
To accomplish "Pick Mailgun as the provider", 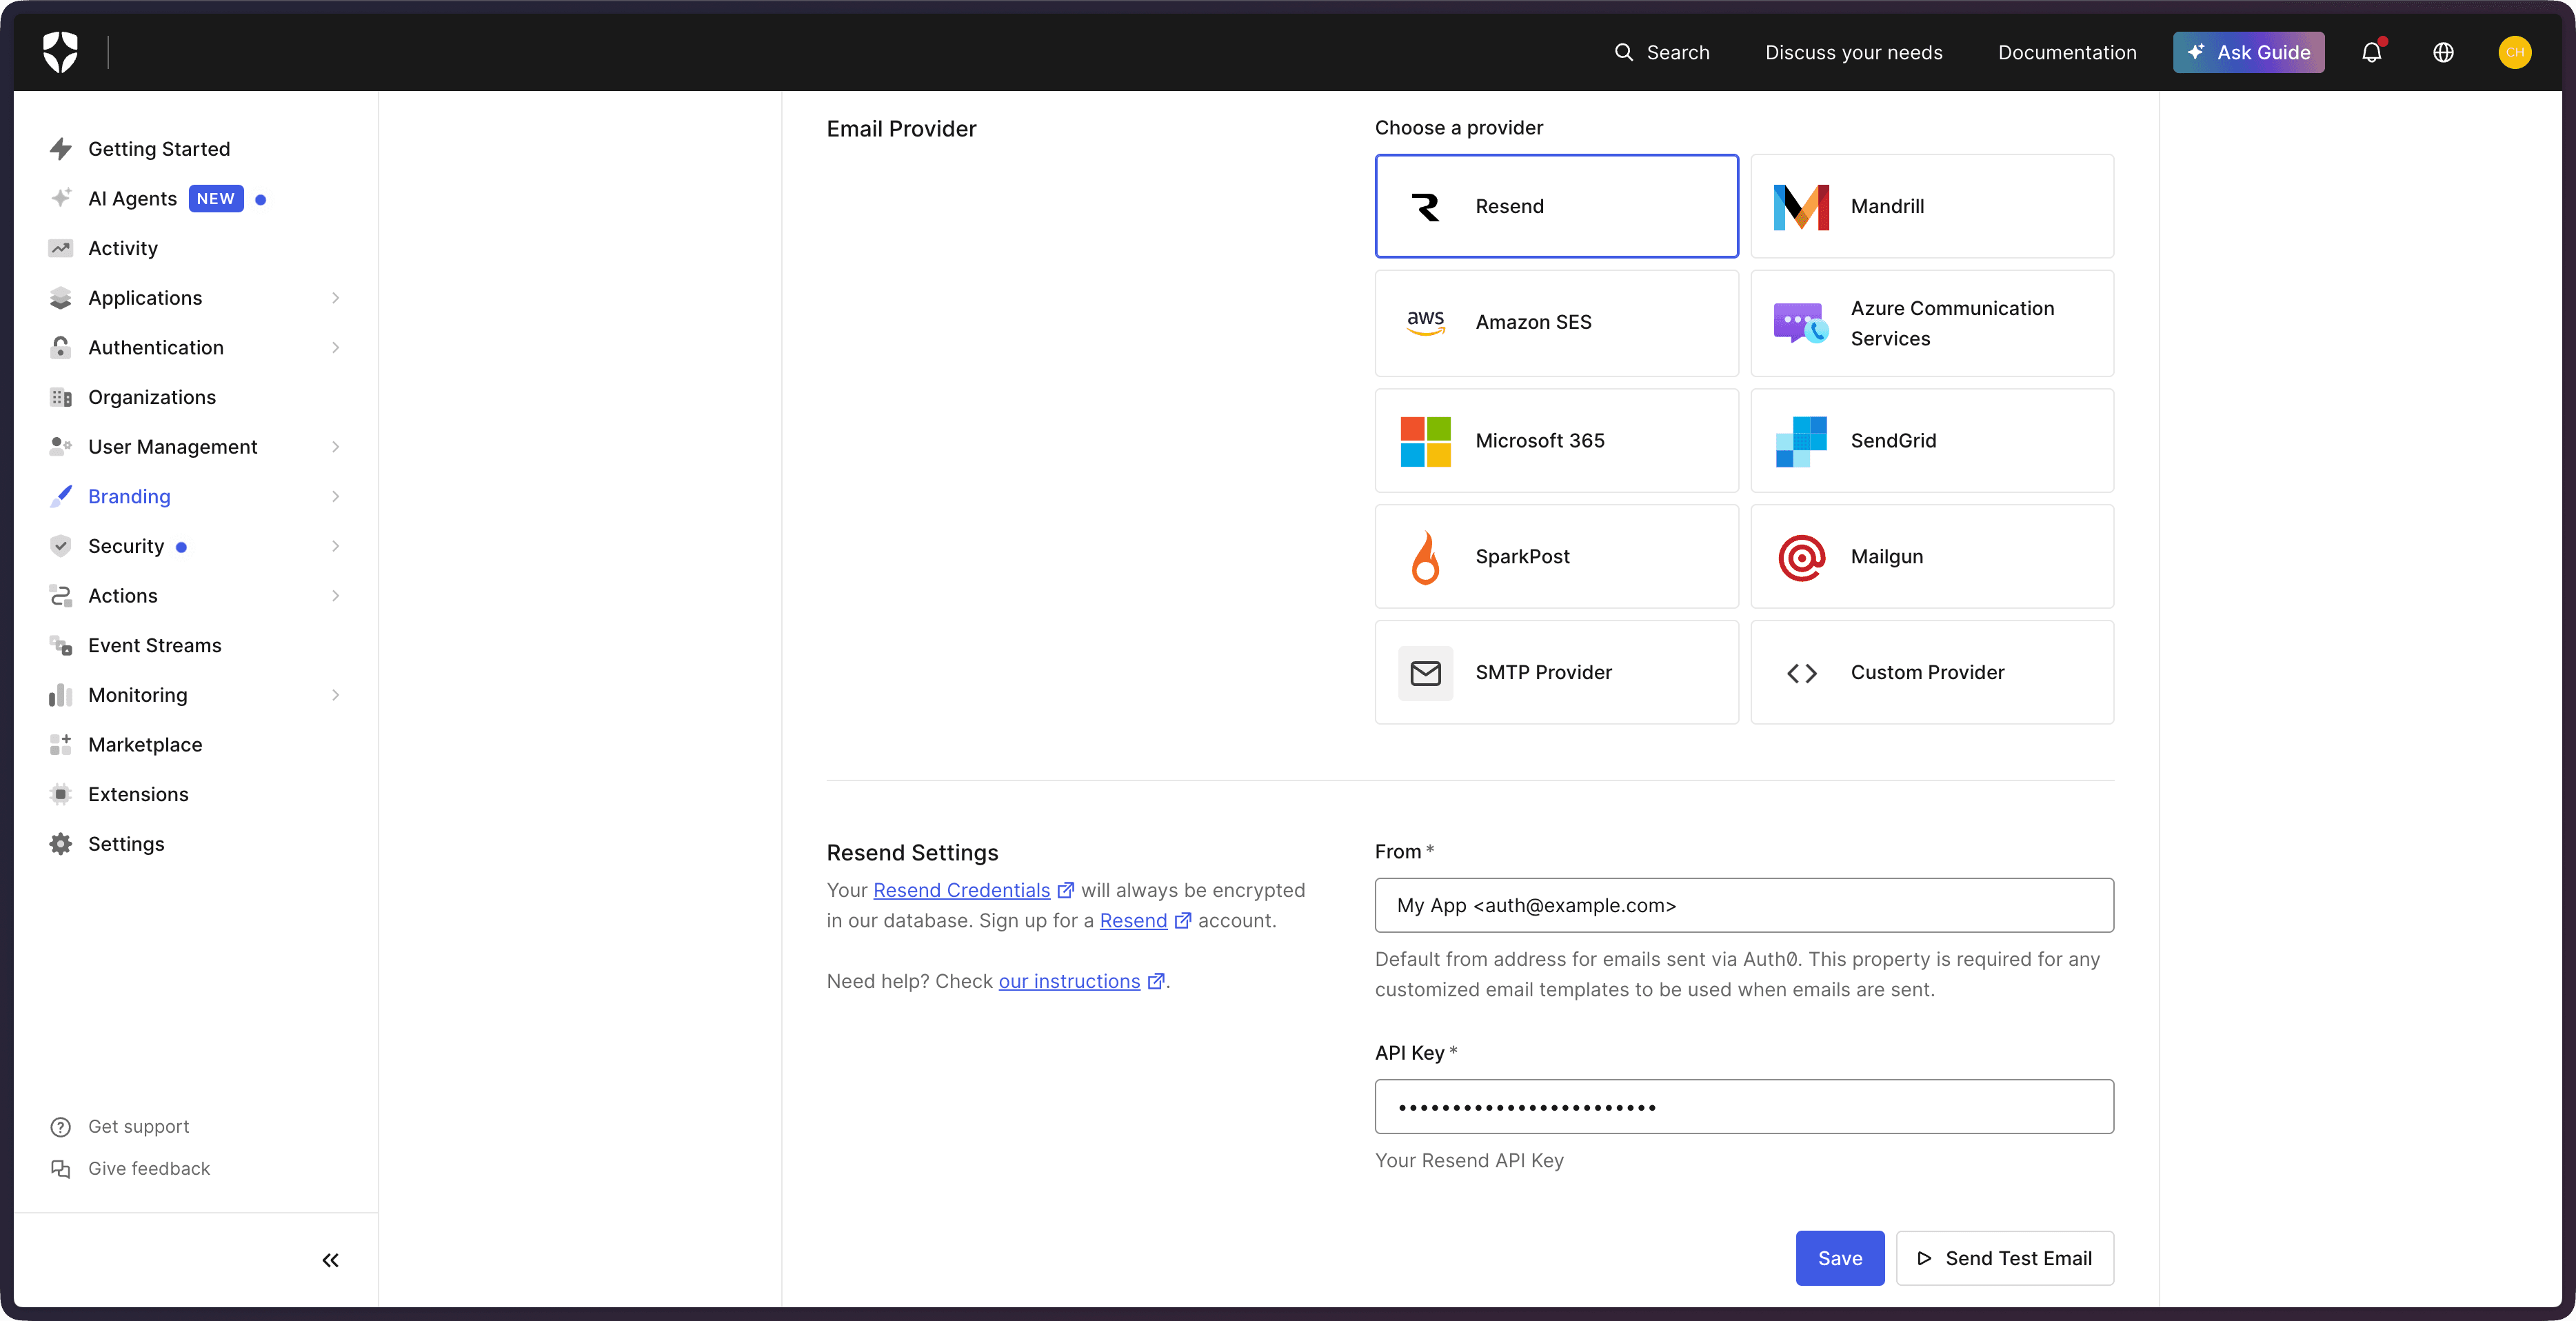I will point(1931,557).
